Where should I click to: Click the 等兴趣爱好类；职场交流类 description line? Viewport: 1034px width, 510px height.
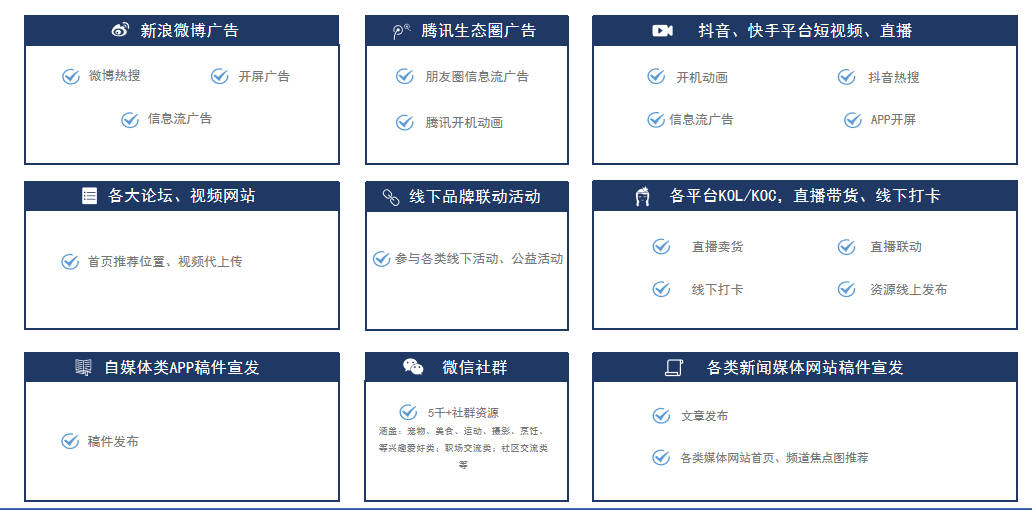coord(463,448)
